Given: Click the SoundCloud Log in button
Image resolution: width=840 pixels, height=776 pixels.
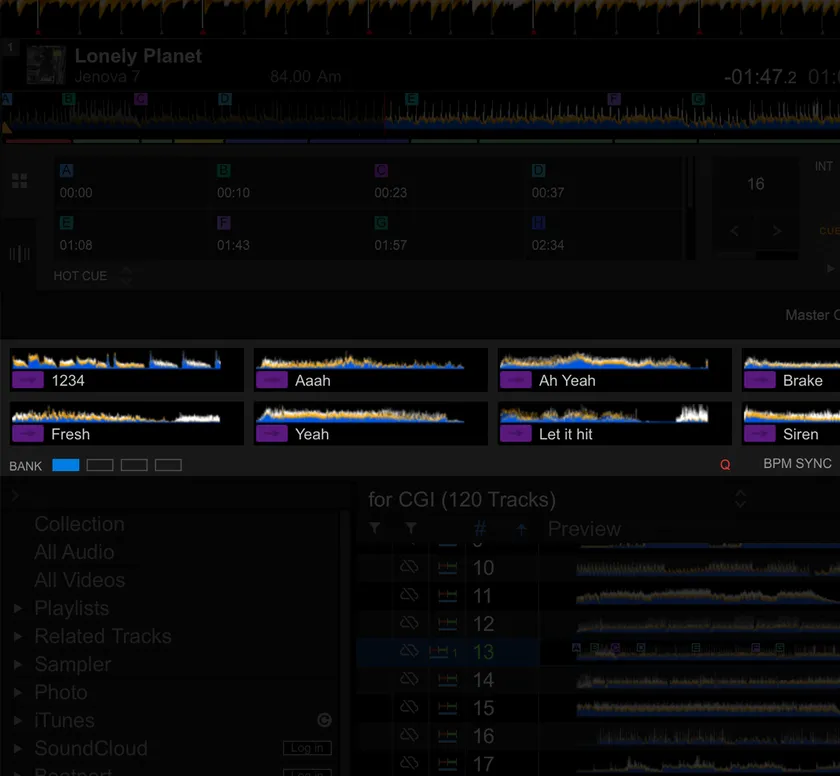Looking at the screenshot, I should pyautogui.click(x=306, y=748).
